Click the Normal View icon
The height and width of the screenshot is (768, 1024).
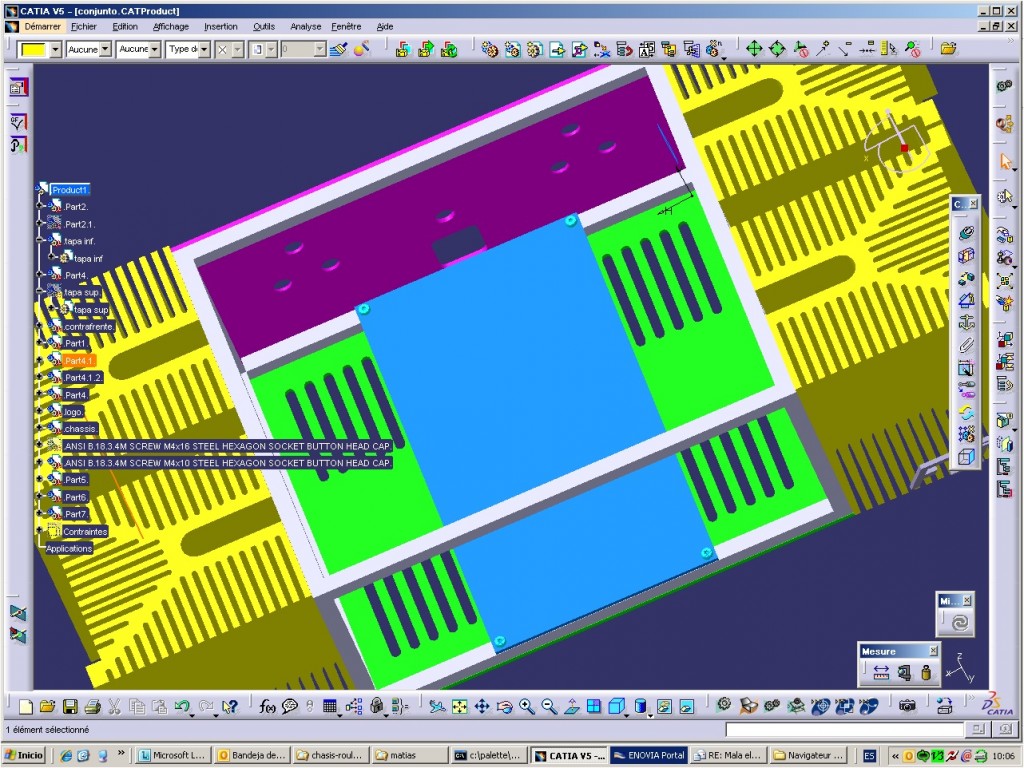pyautogui.click(x=571, y=706)
